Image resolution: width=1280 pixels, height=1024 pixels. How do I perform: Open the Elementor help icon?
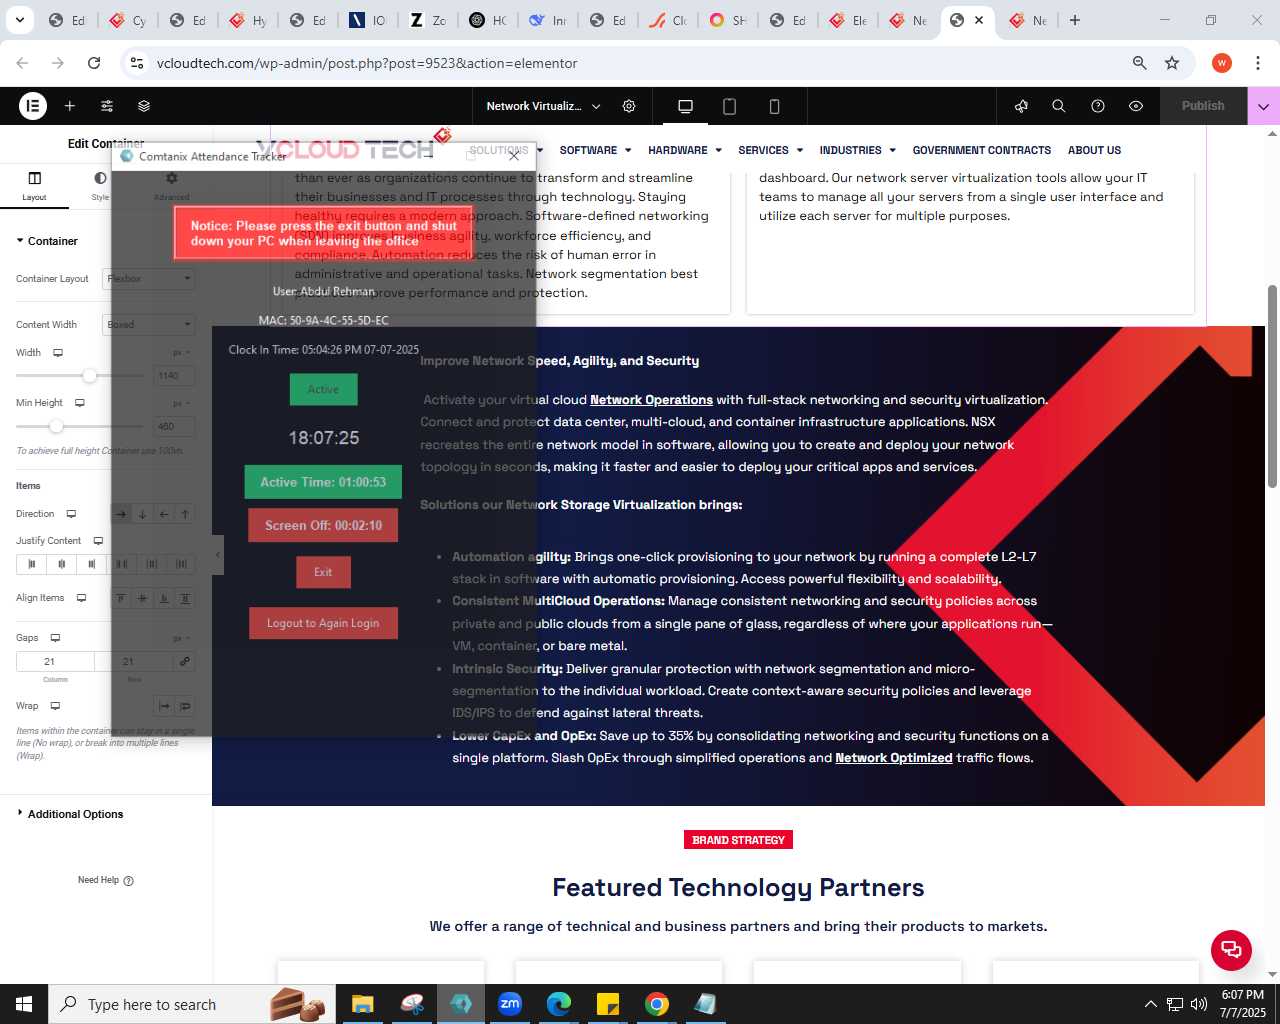[x=1098, y=106]
